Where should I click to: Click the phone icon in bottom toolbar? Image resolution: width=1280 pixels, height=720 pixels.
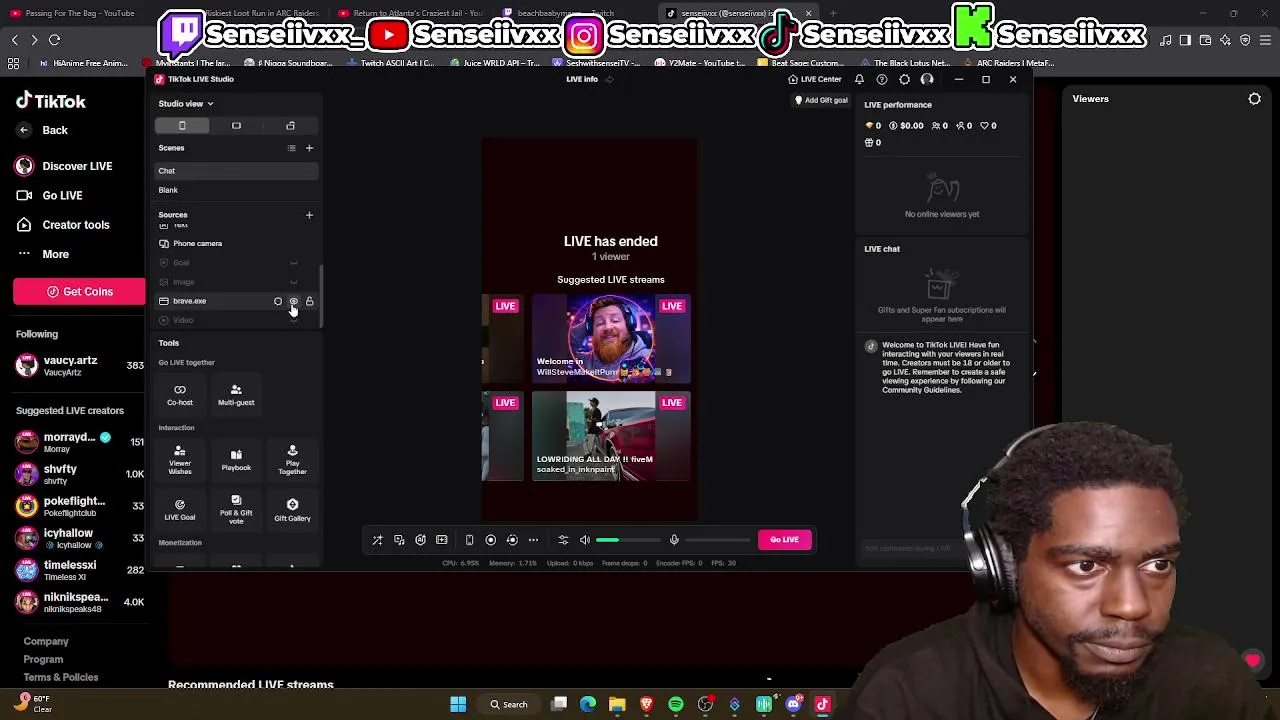pyautogui.click(x=469, y=540)
